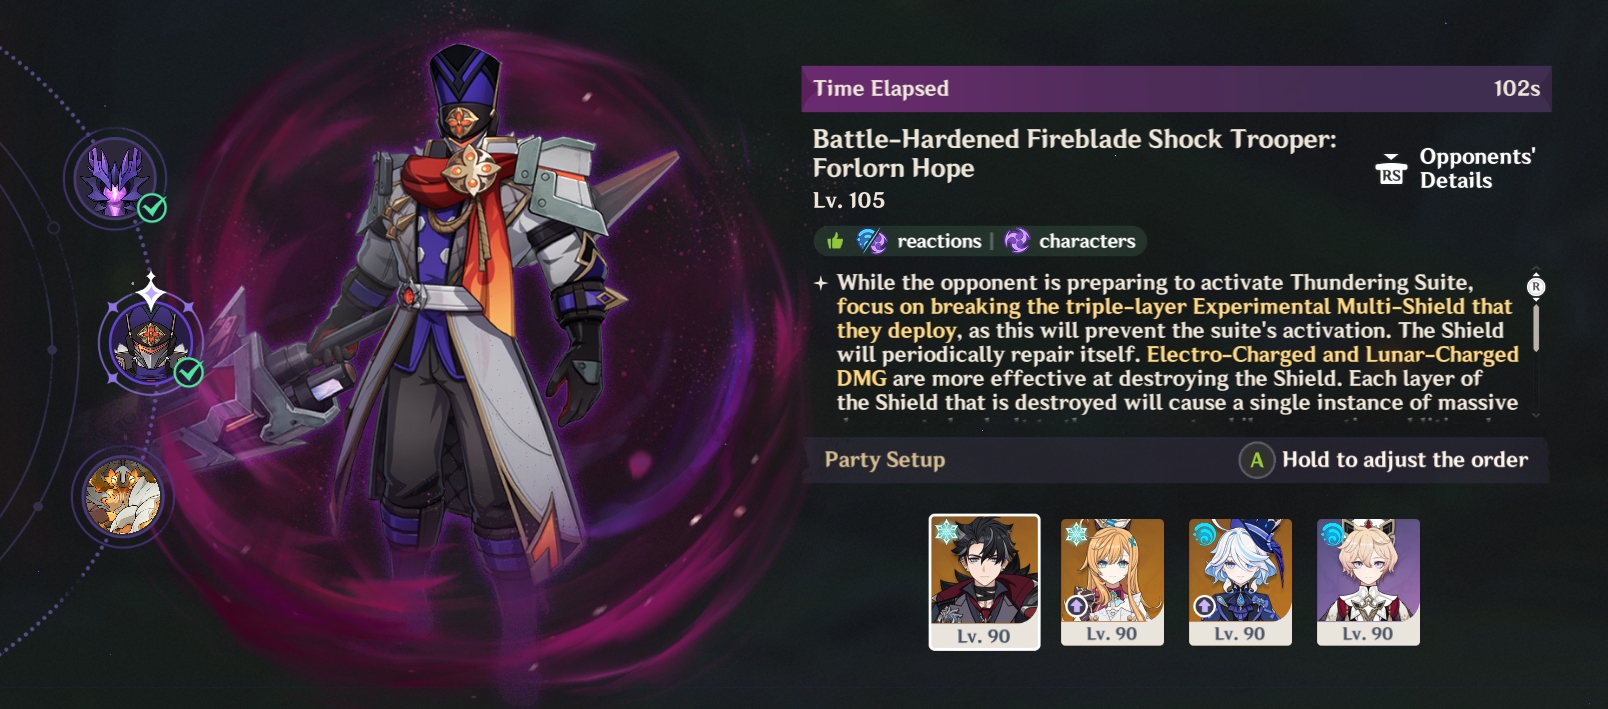The width and height of the screenshot is (1608, 709).
Task: Click the purple recommended characters icon
Action: (1016, 241)
